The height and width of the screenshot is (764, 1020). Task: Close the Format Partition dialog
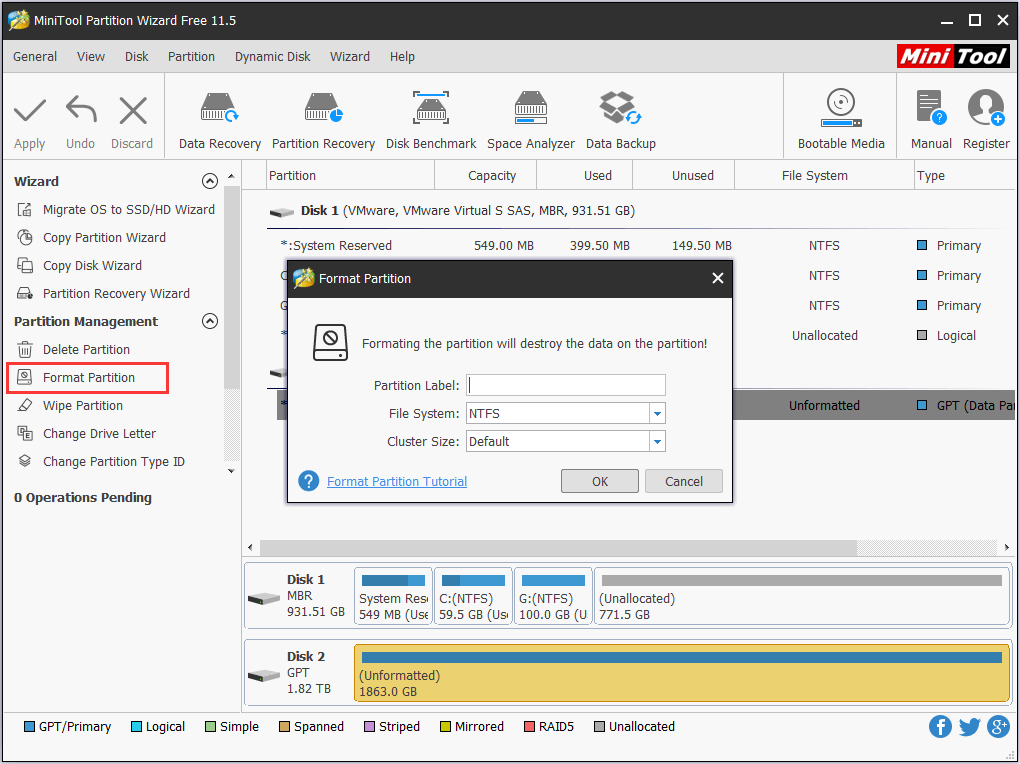(718, 279)
